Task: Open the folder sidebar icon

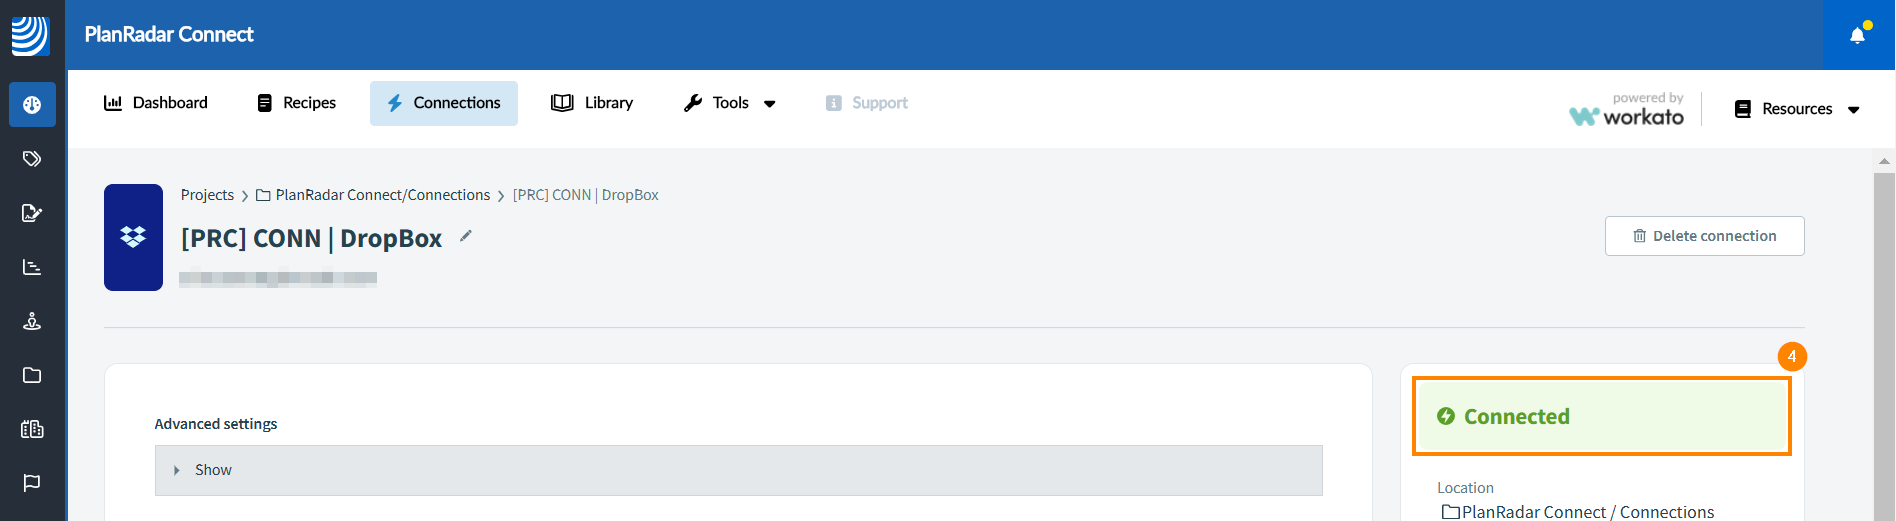Action: (x=32, y=375)
